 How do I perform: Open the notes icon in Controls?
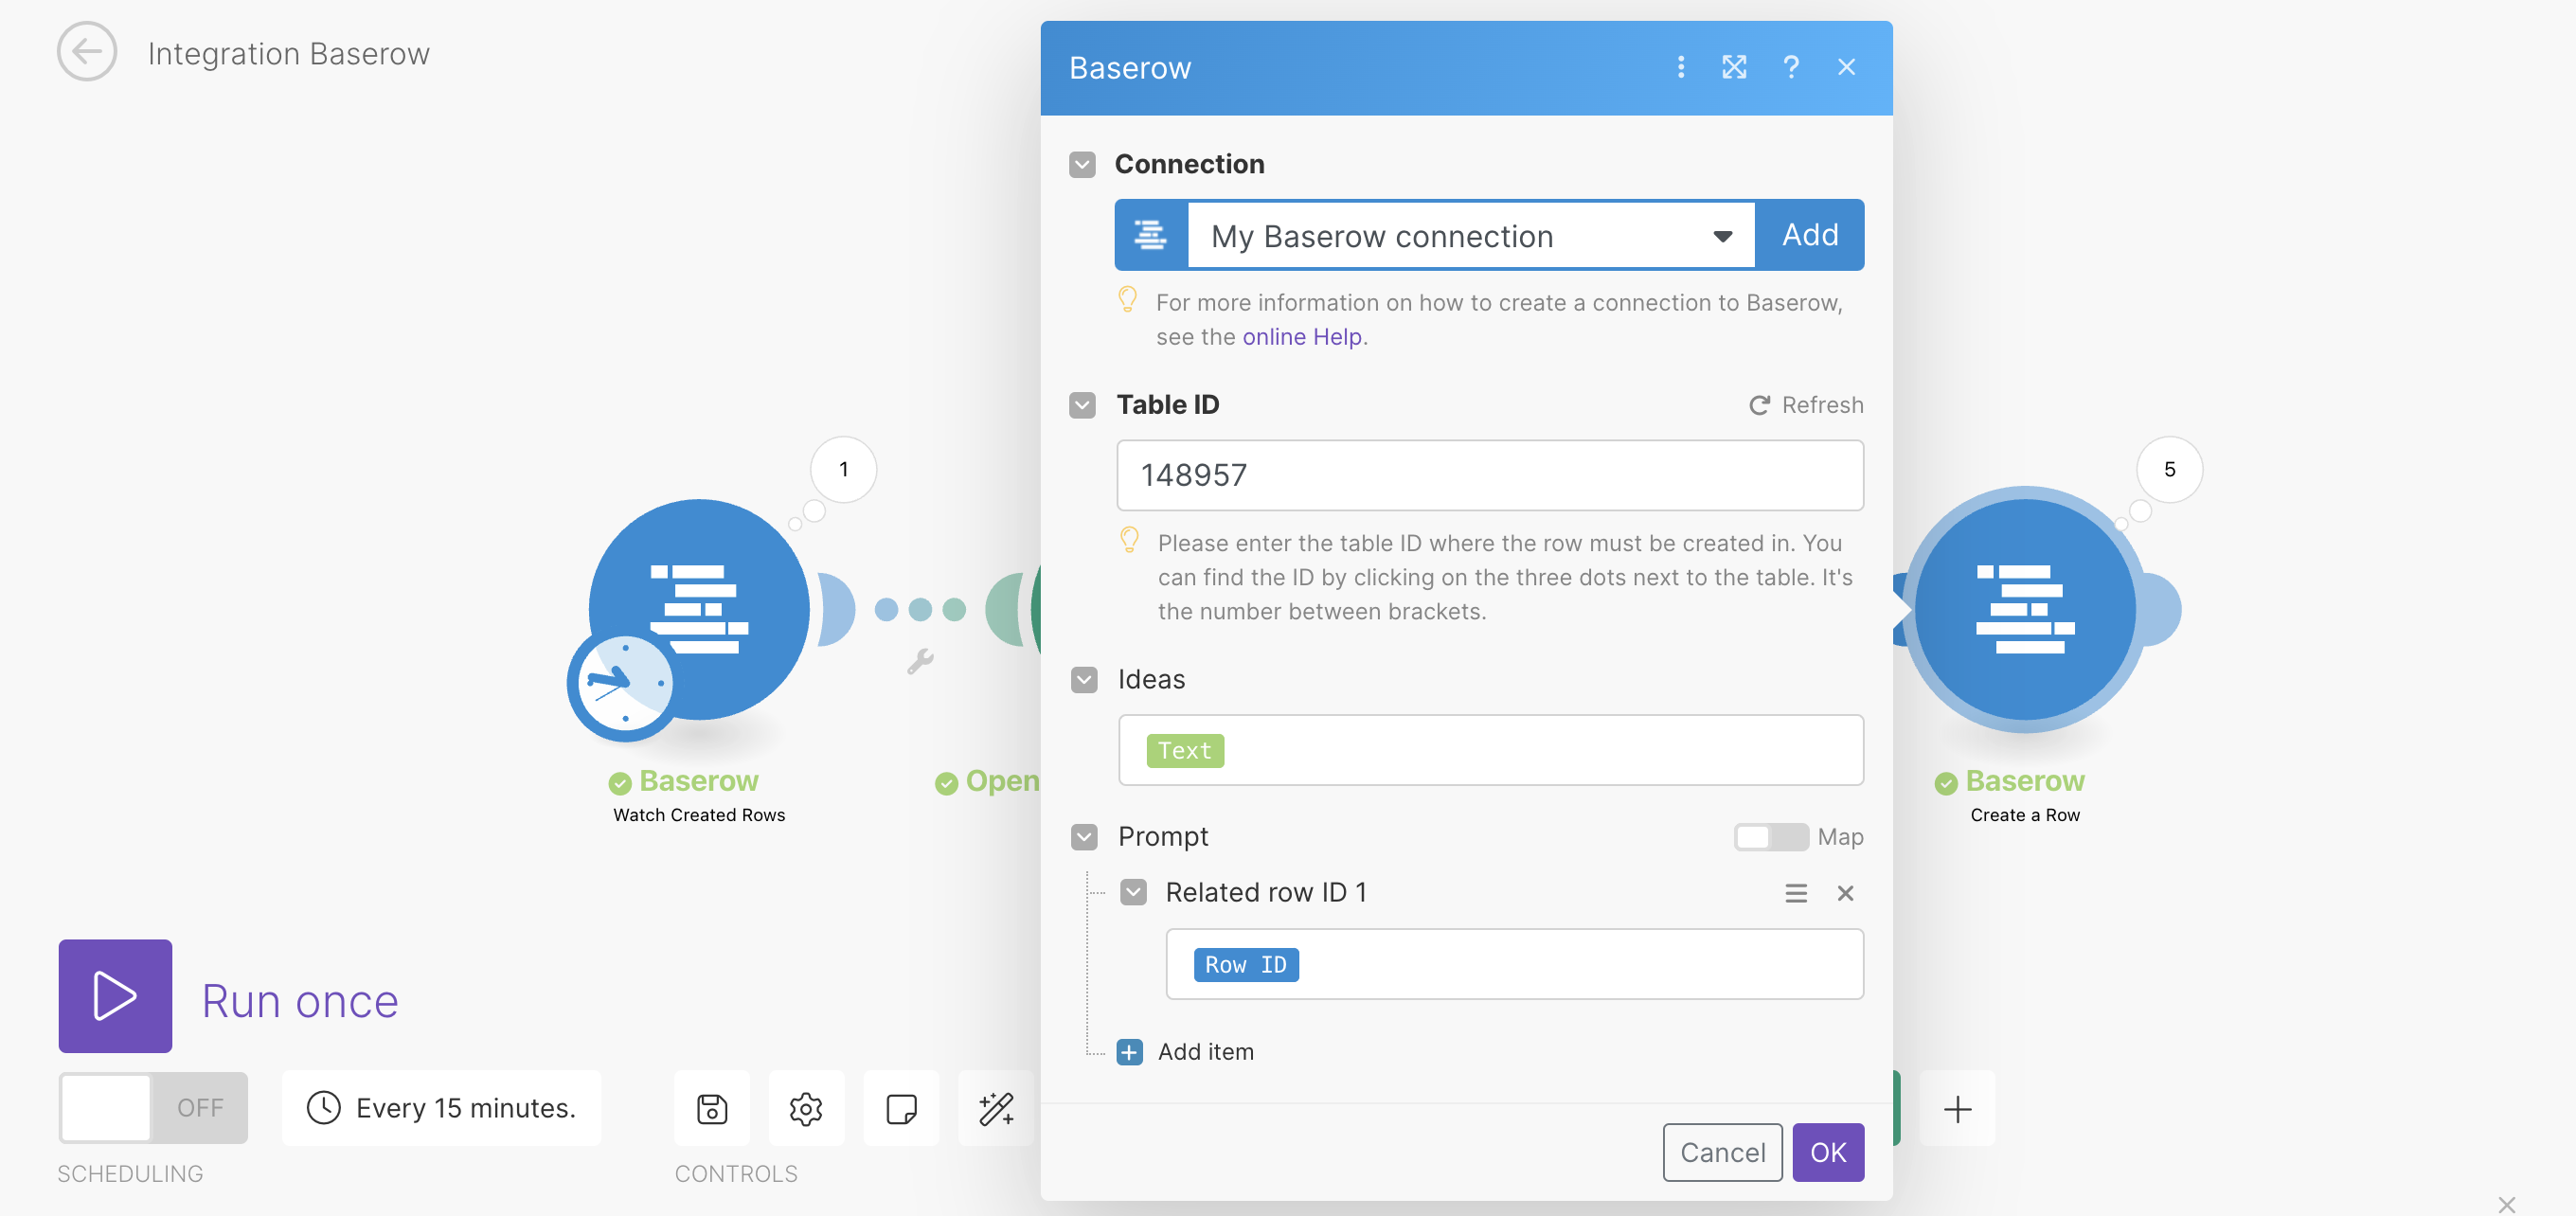pos(901,1108)
